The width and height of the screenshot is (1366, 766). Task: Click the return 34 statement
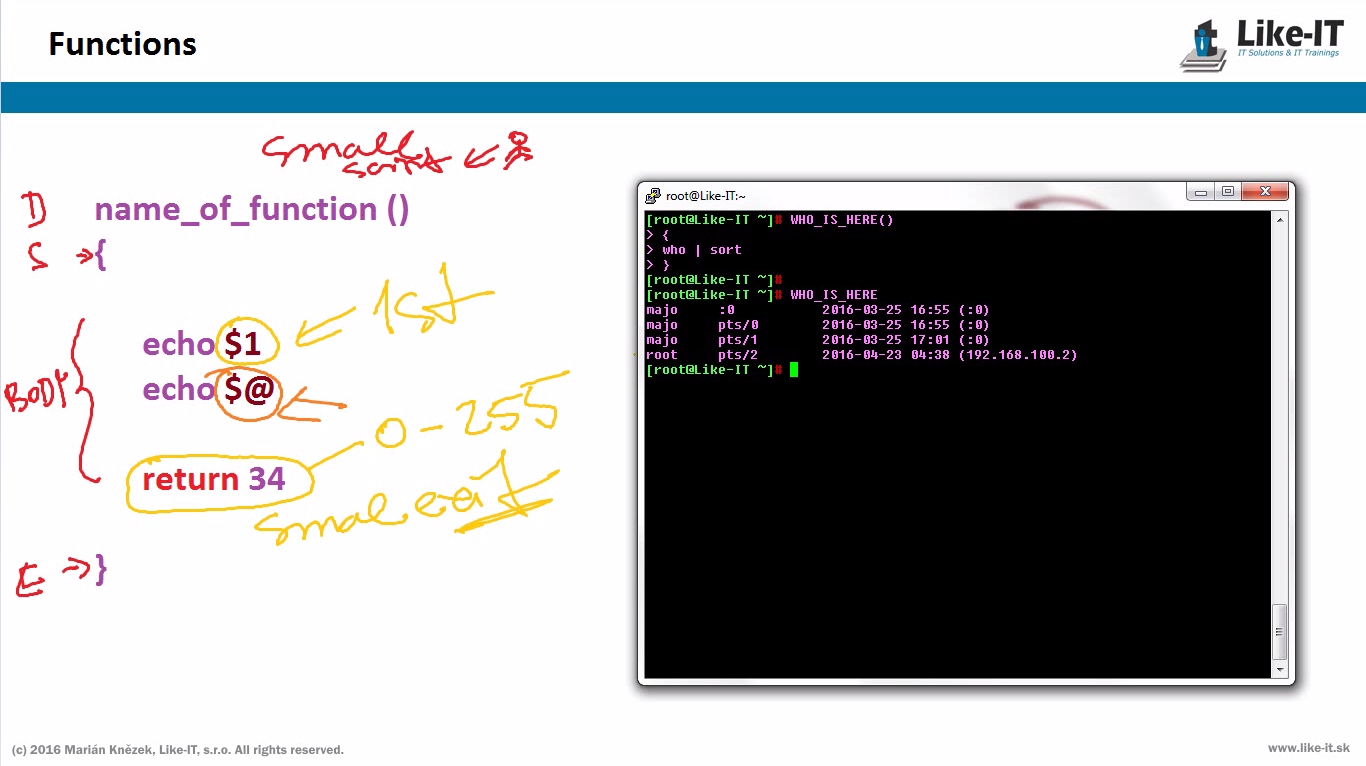pos(214,480)
